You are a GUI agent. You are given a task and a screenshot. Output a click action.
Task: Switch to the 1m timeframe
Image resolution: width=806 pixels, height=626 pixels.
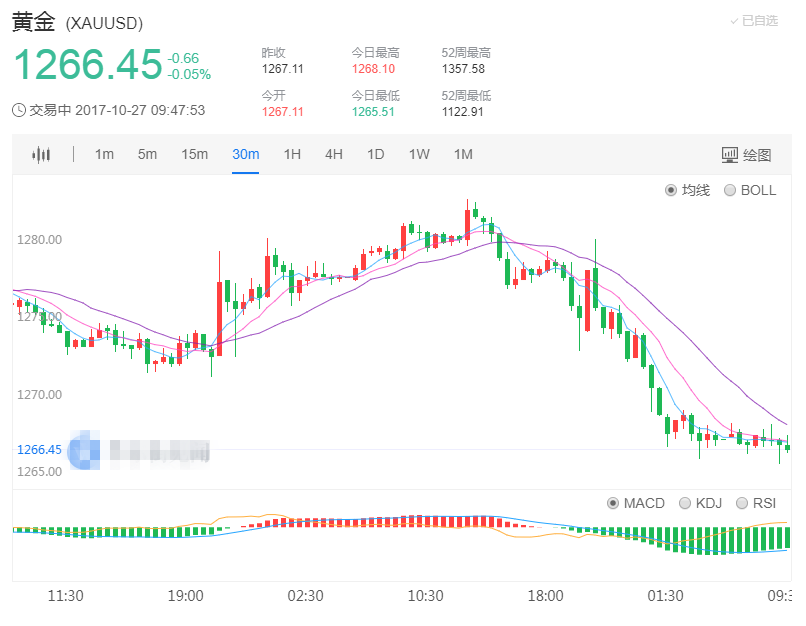click(x=105, y=154)
